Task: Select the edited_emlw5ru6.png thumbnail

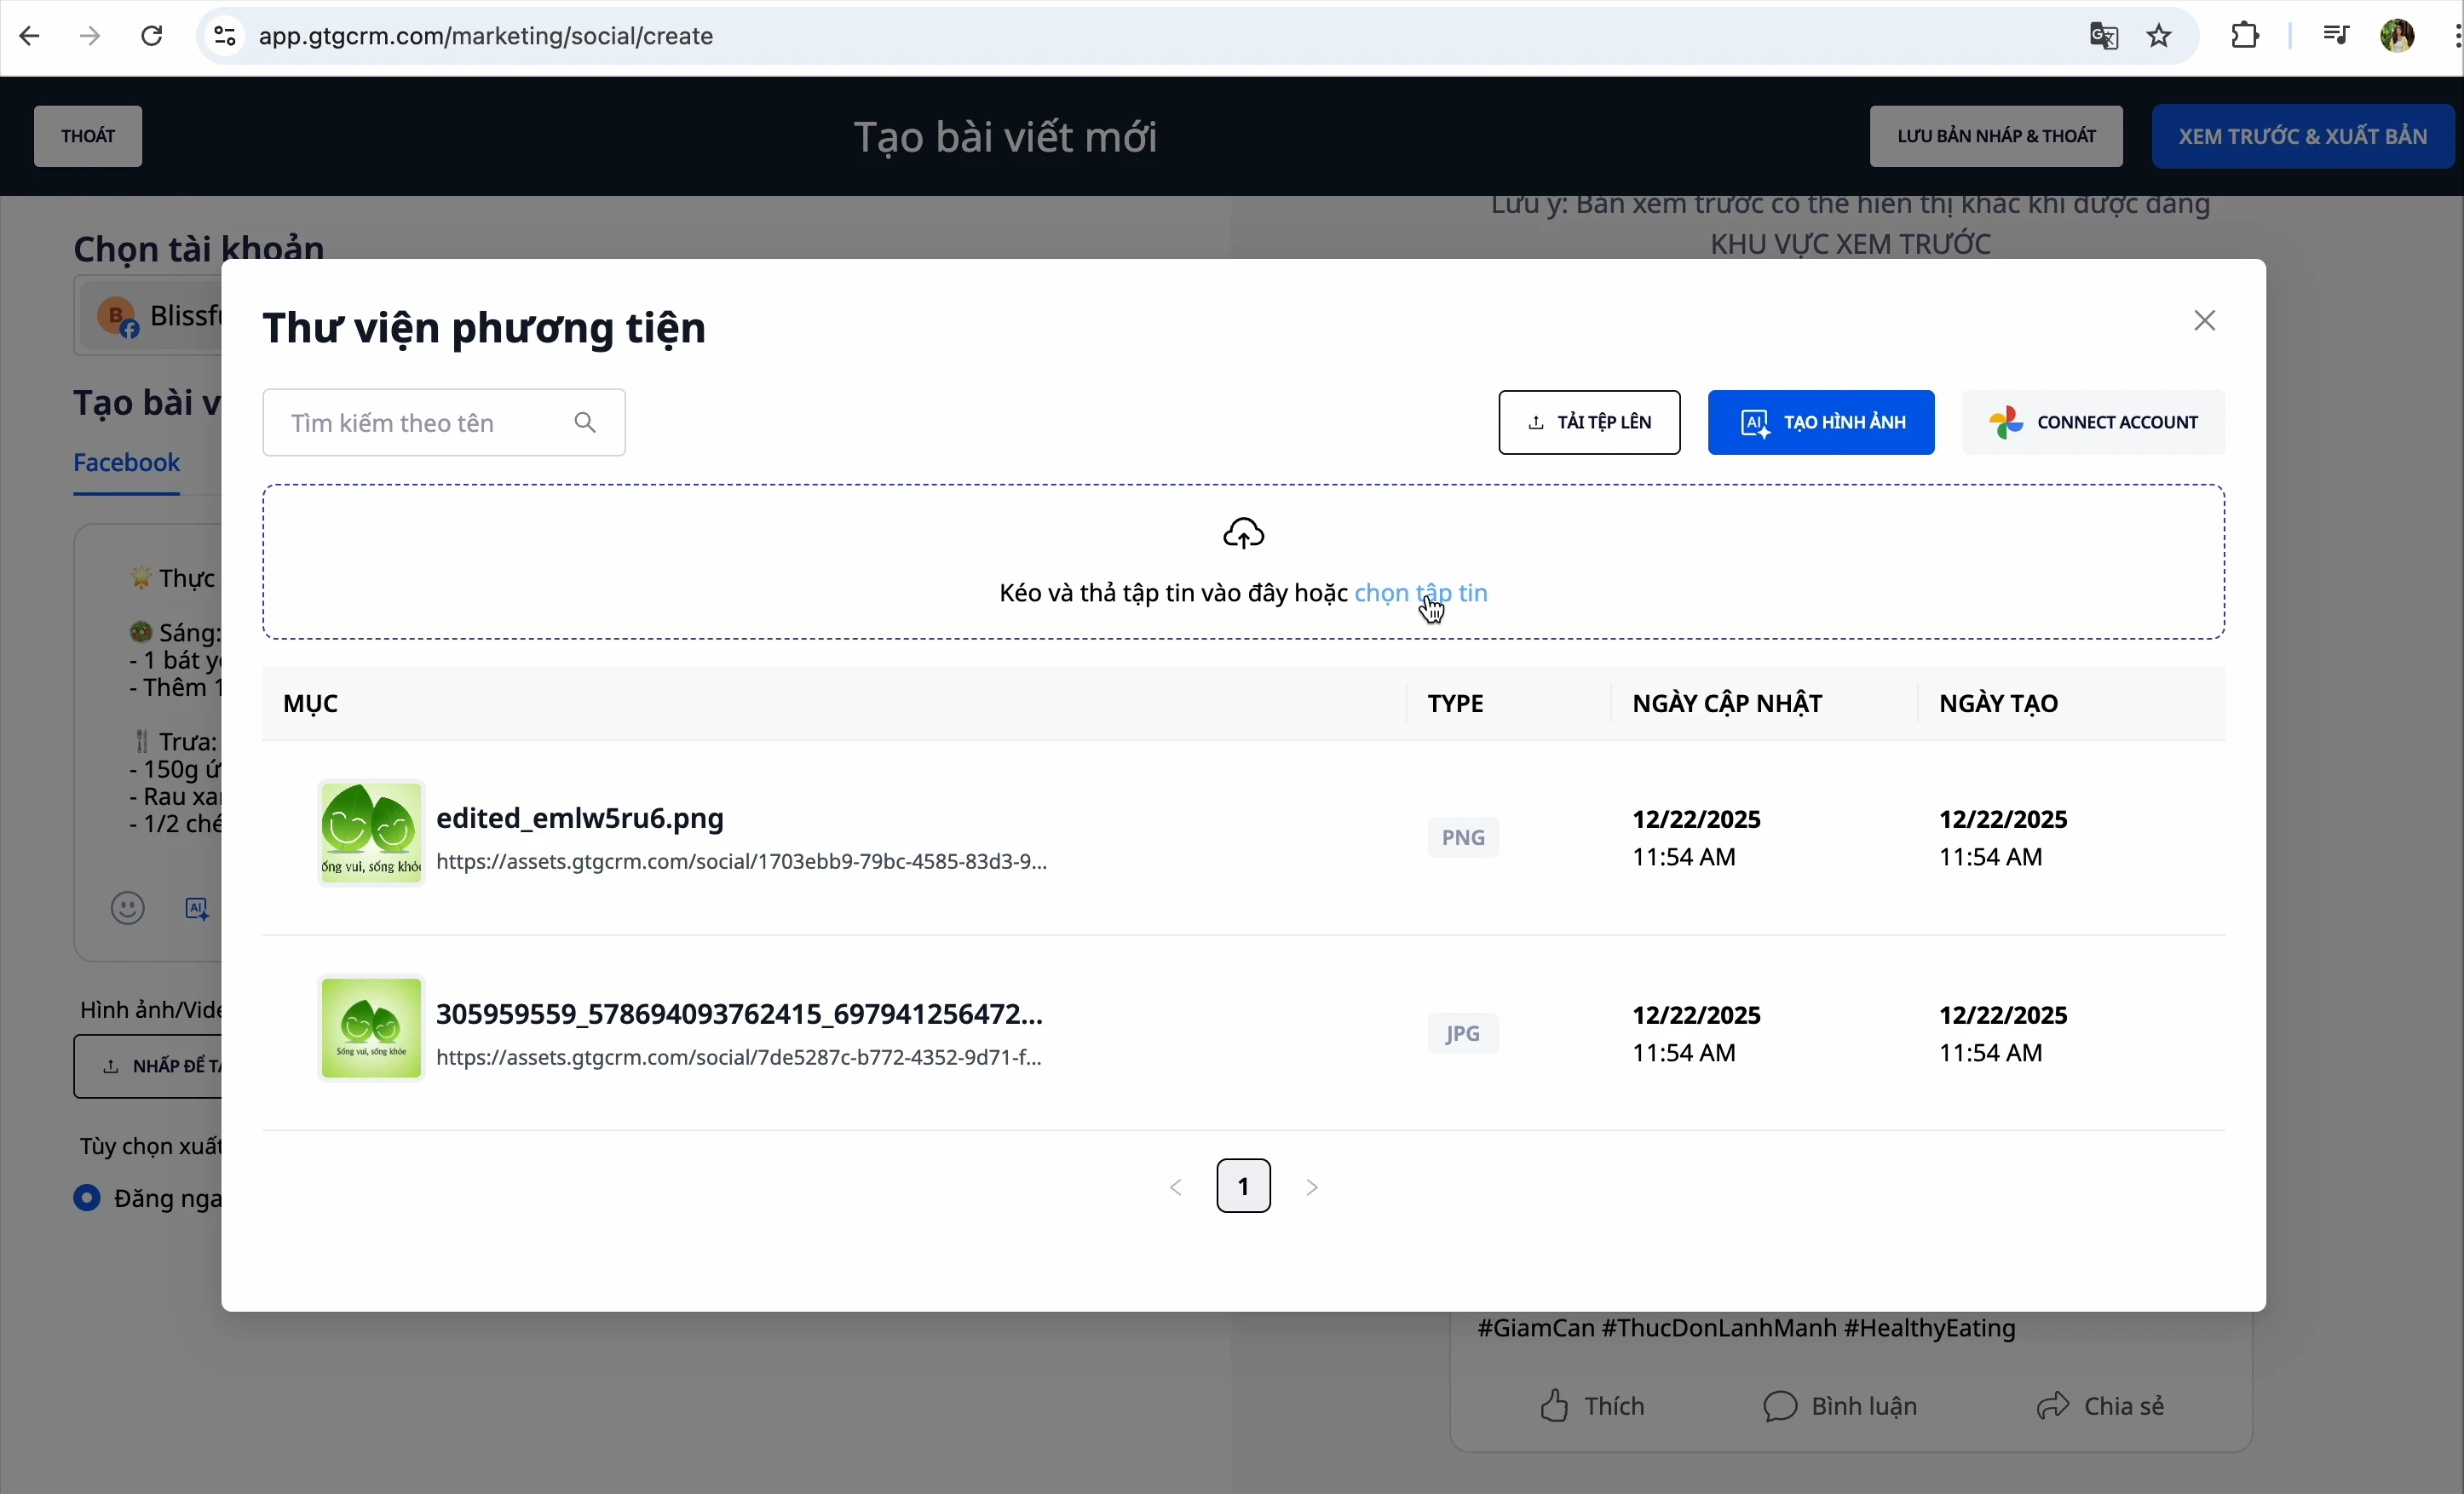Action: 371,833
